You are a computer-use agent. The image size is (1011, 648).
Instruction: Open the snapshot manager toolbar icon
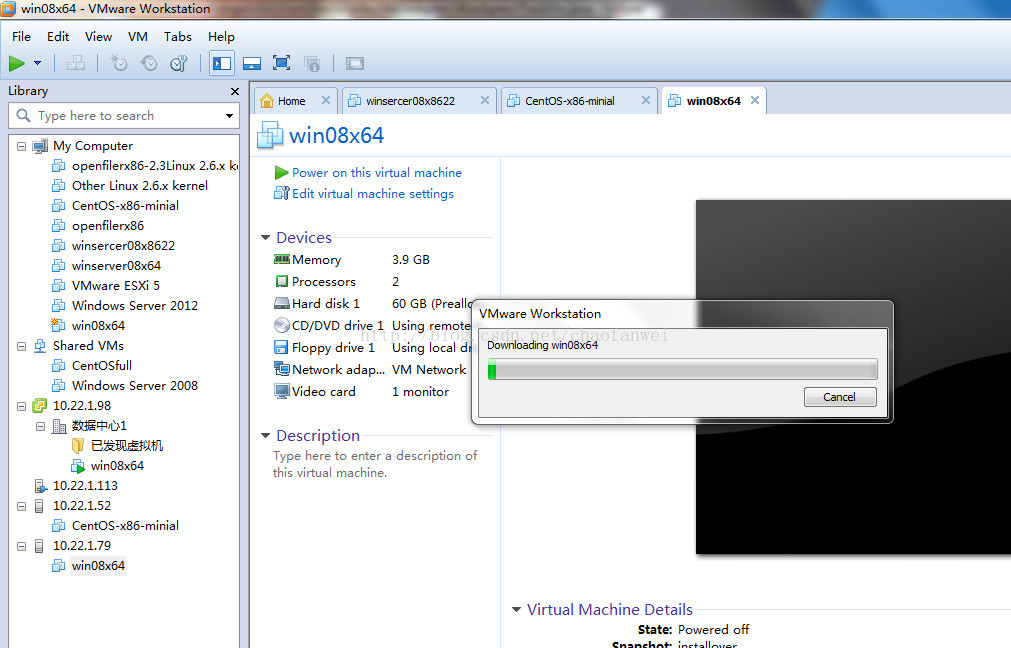pyautogui.click(x=179, y=63)
